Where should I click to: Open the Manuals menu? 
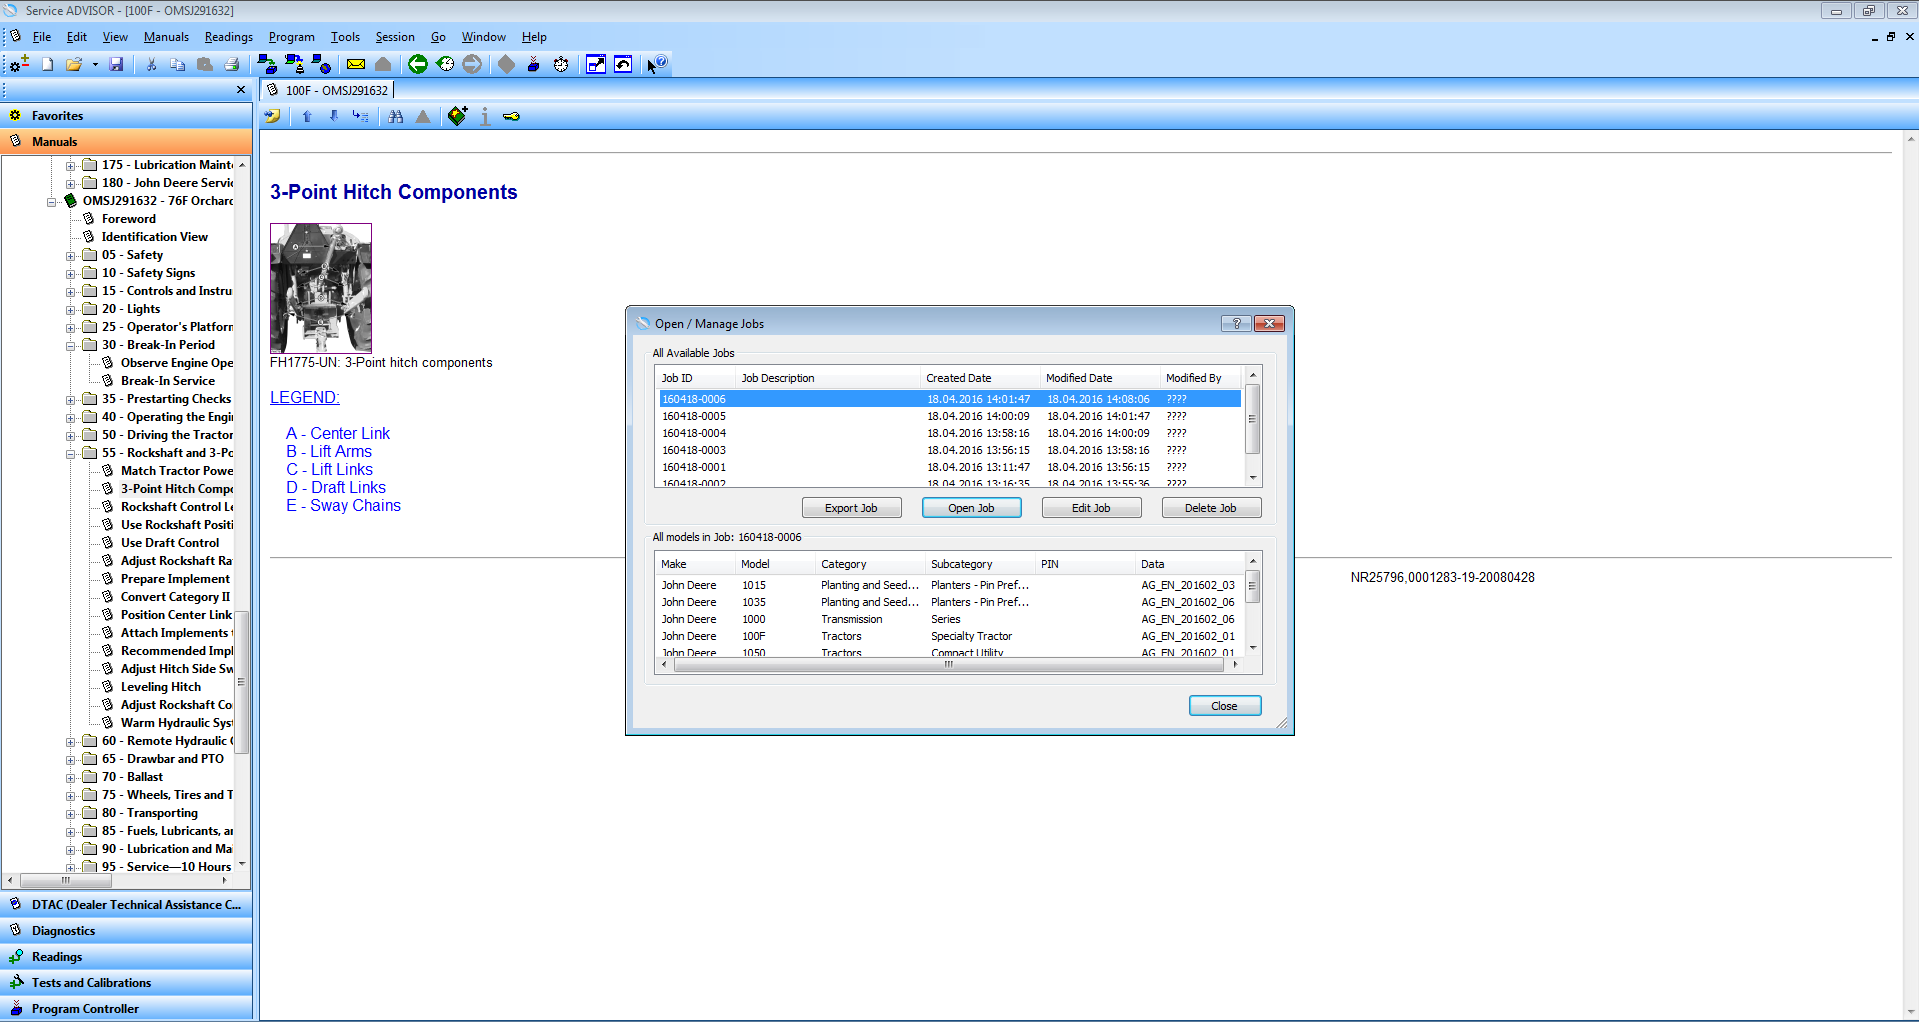coord(166,37)
